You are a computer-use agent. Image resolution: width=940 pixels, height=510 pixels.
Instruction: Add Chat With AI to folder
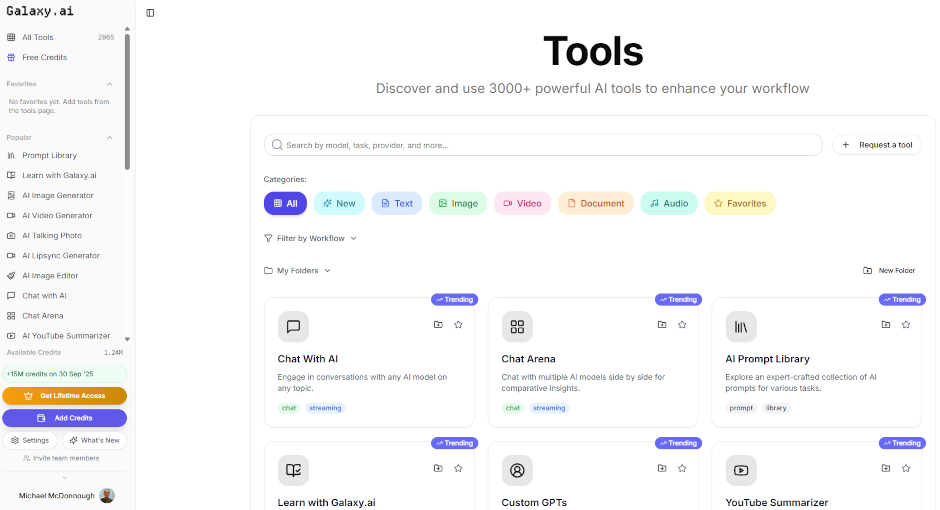point(438,325)
